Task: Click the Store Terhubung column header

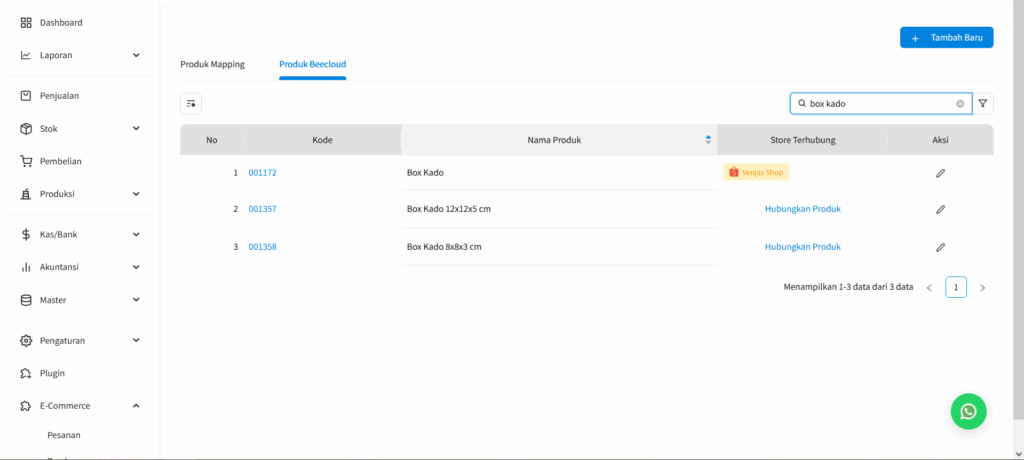Action: pyautogui.click(x=803, y=140)
